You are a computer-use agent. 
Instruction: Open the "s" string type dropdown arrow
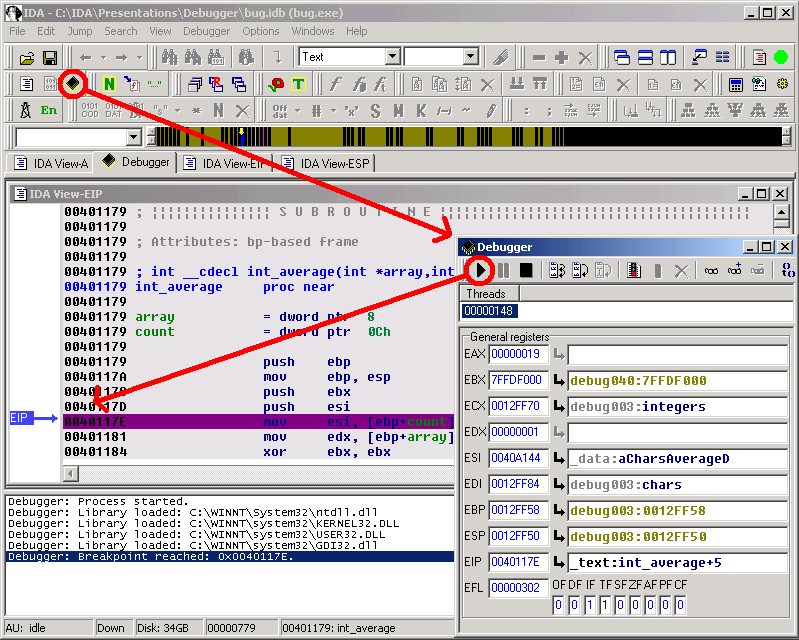coord(177,110)
